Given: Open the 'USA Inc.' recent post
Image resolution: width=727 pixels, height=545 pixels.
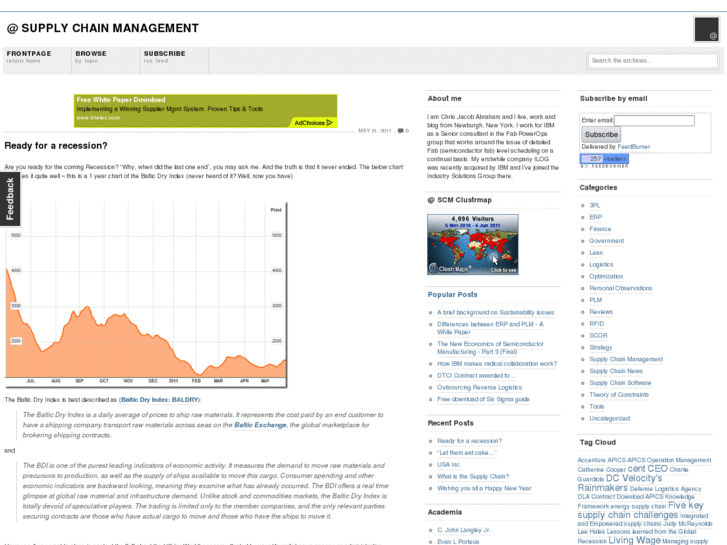Looking at the screenshot, I should tap(448, 465).
